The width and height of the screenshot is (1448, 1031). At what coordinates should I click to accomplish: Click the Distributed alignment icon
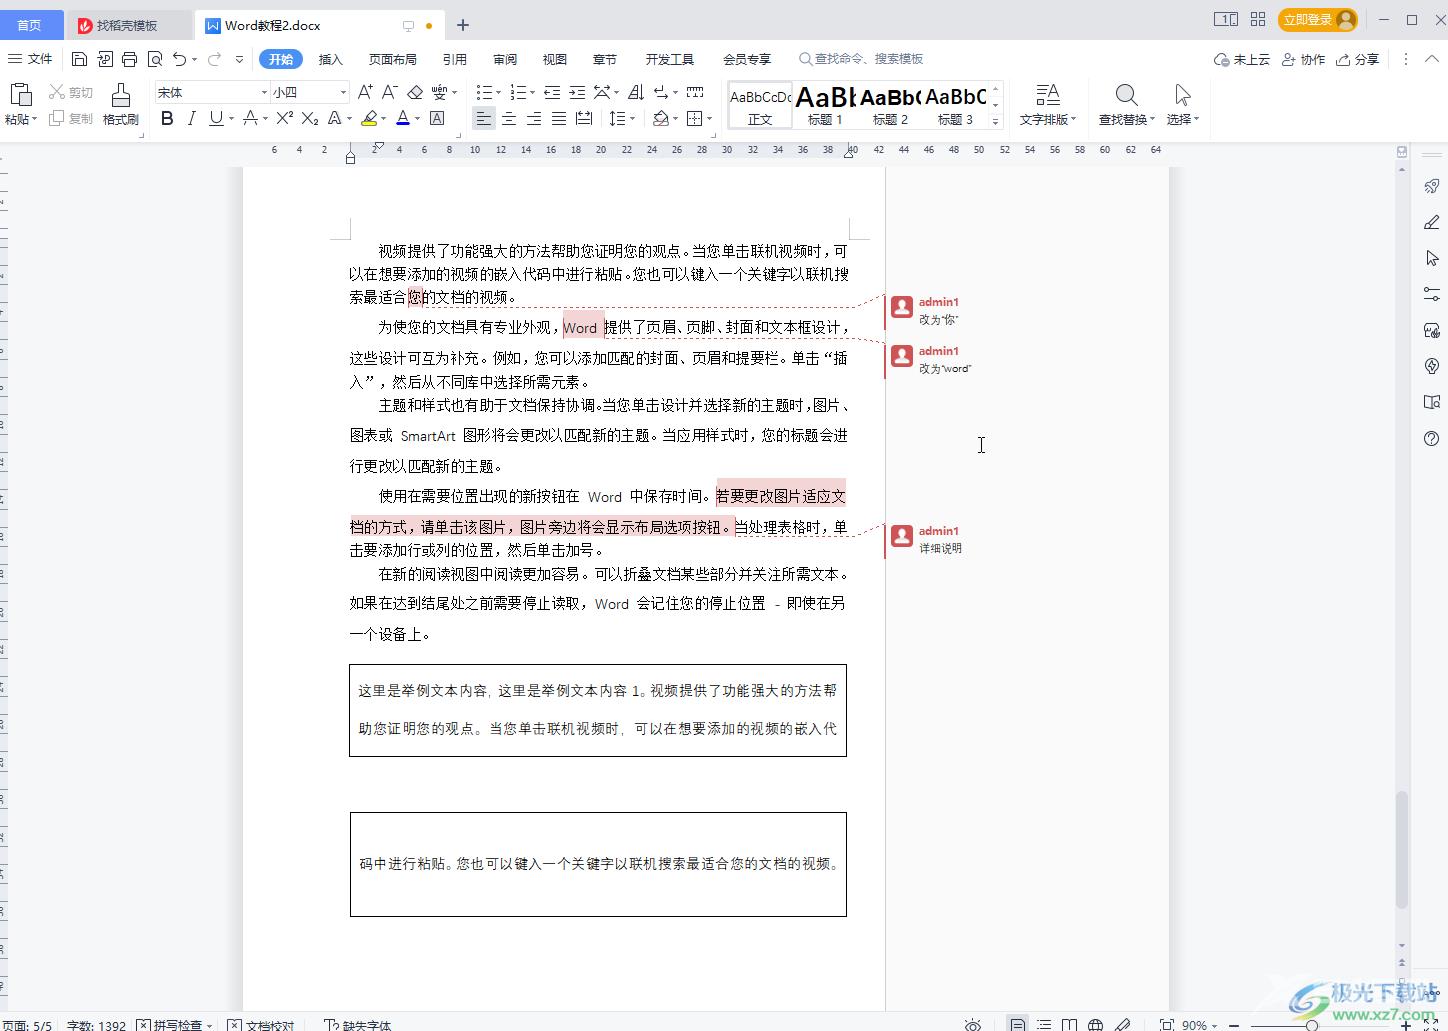pos(584,118)
